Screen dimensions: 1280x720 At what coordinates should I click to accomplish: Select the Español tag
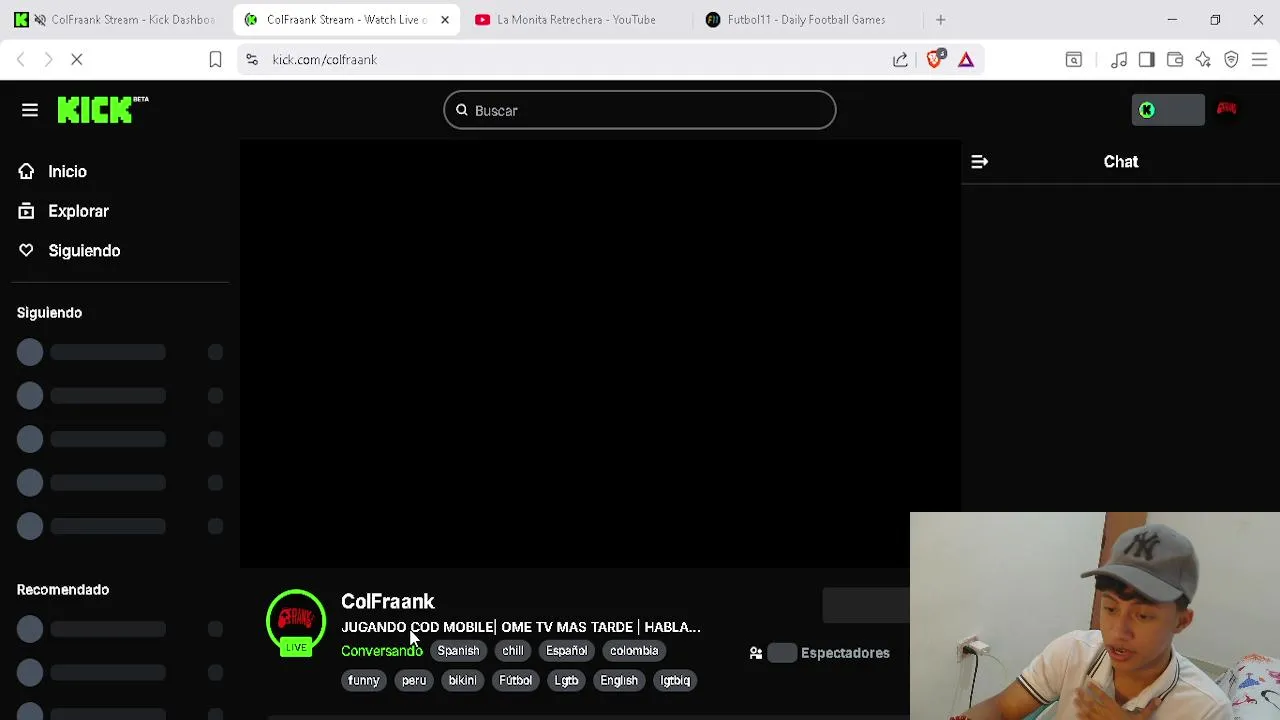[566, 651]
